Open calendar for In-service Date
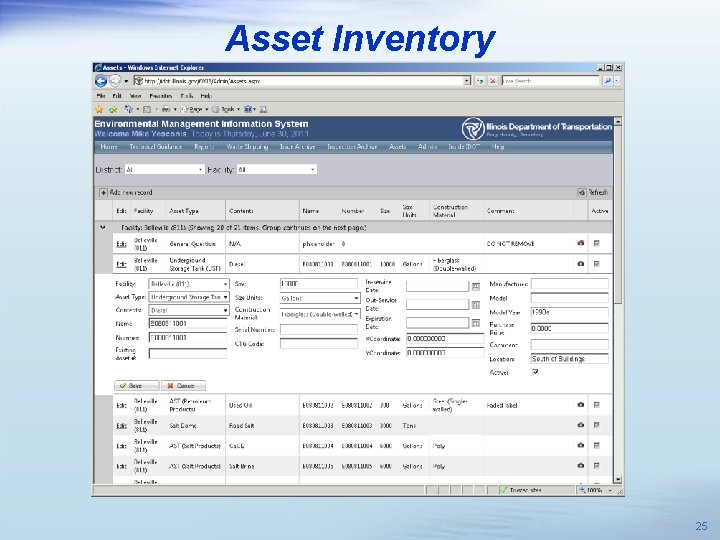Viewport: 720px width, 540px height. 476,287
